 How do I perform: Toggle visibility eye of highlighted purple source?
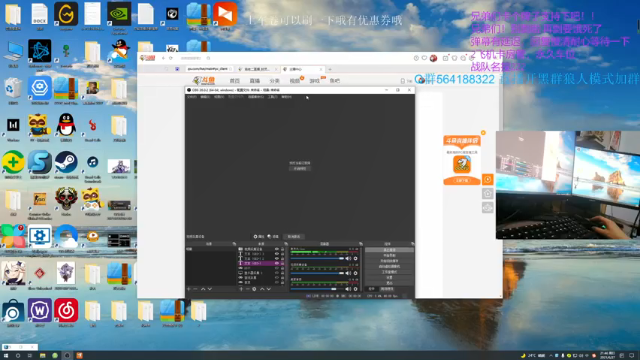pyautogui.click(x=277, y=263)
